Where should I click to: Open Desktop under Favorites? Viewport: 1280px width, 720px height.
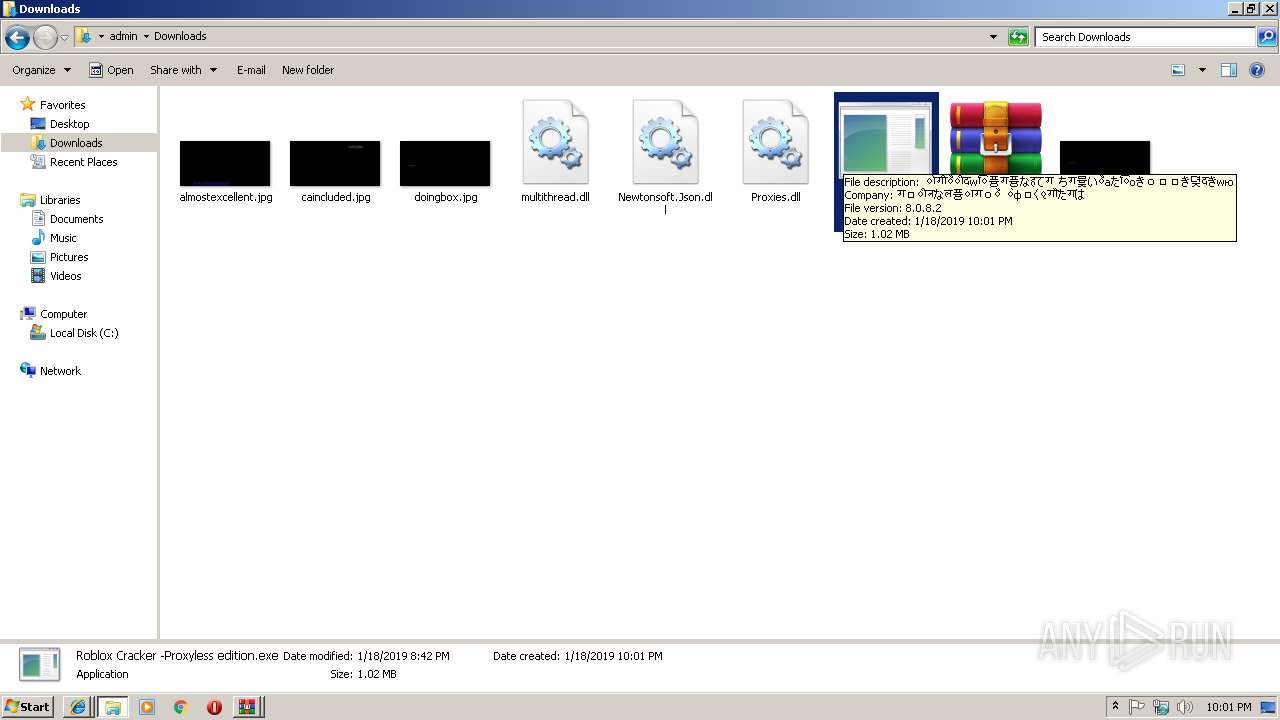[69, 124]
